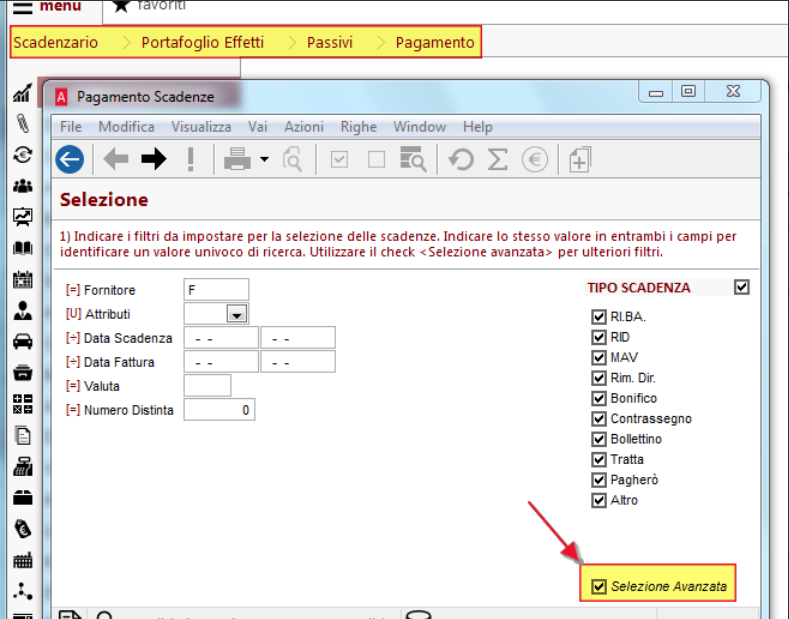
Task: Toggle the Bollettino checkbox
Action: (598, 439)
